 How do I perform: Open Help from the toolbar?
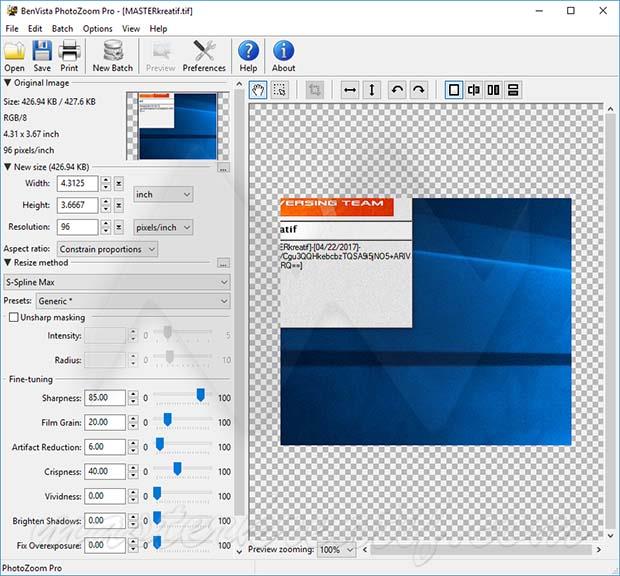(x=248, y=56)
